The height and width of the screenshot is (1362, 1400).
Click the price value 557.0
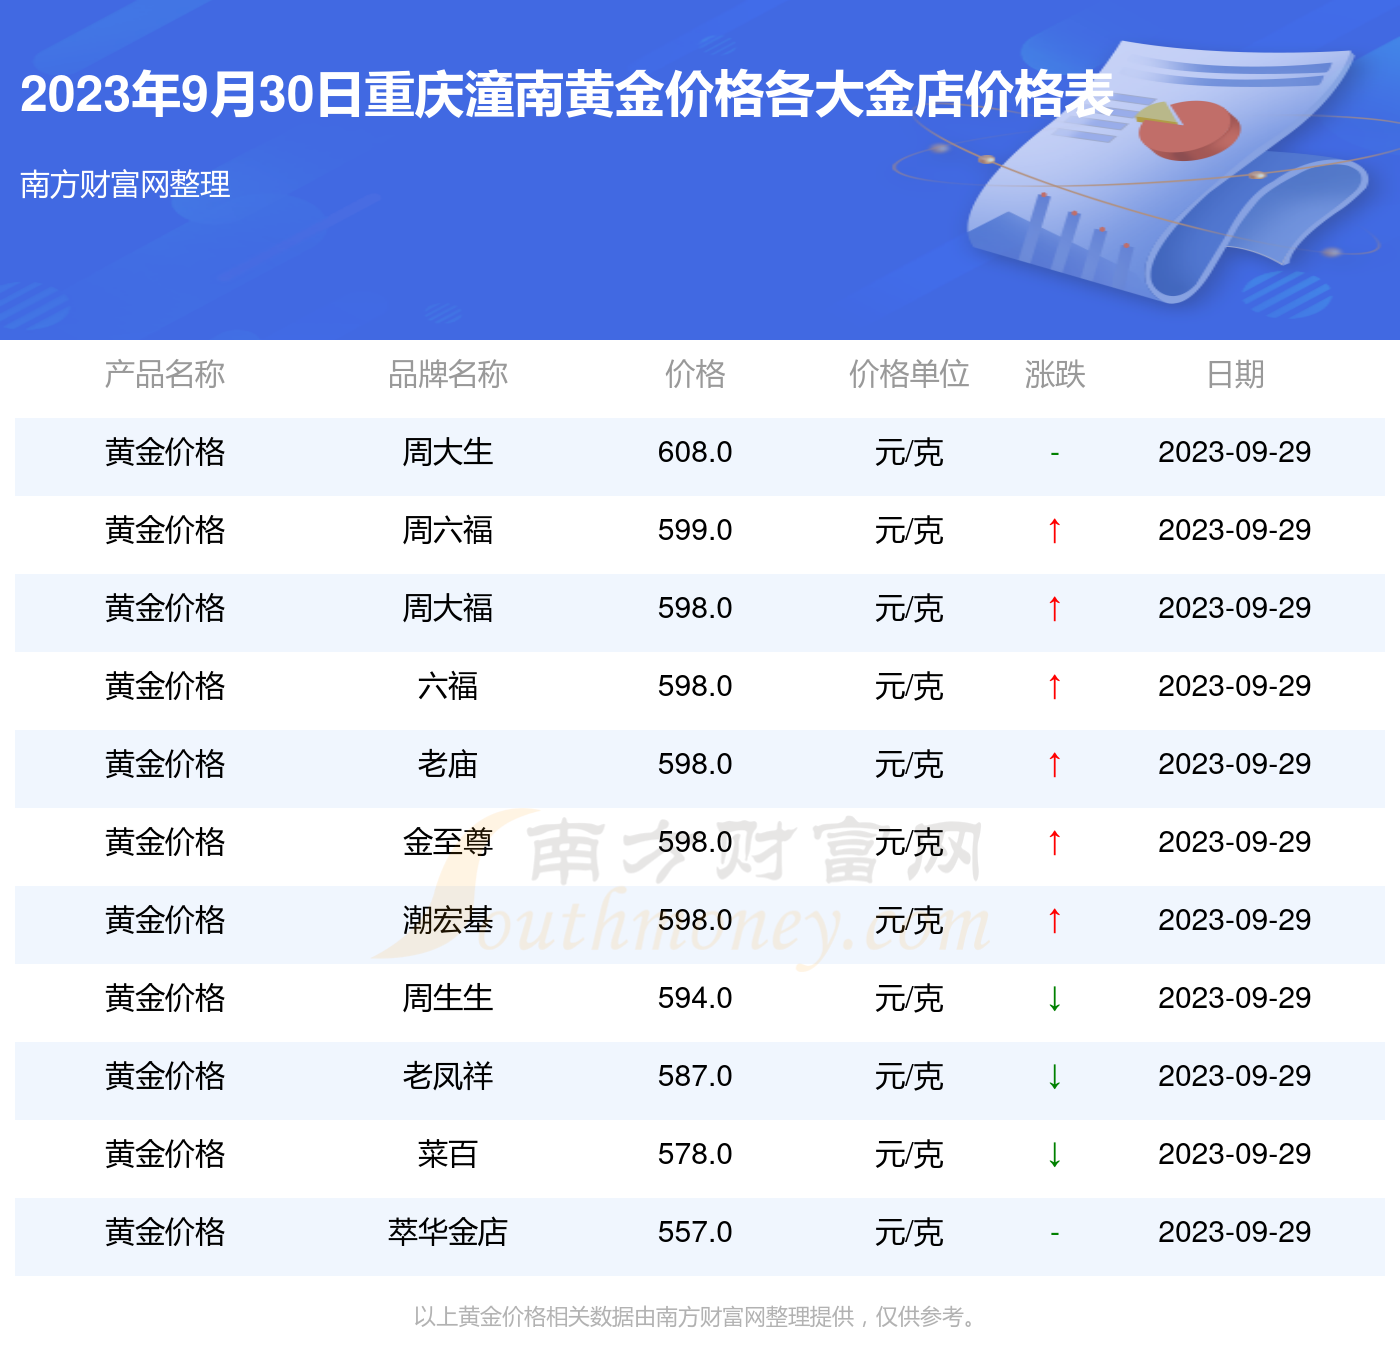(695, 1232)
